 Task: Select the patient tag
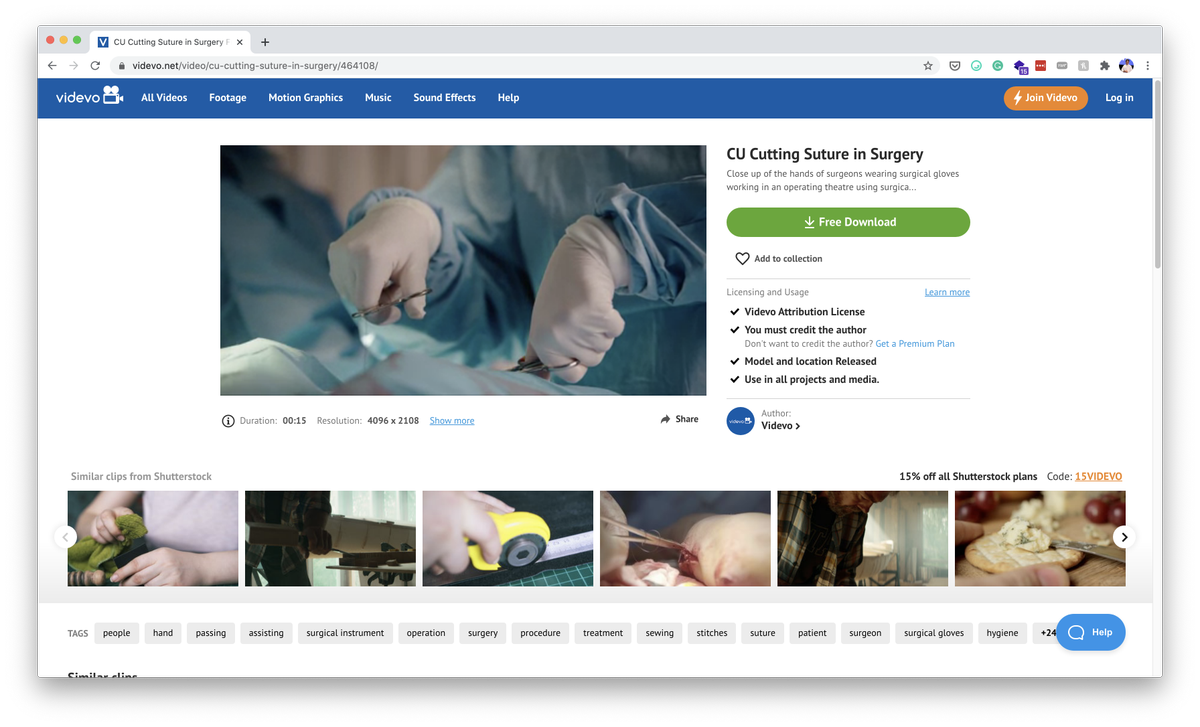812,633
